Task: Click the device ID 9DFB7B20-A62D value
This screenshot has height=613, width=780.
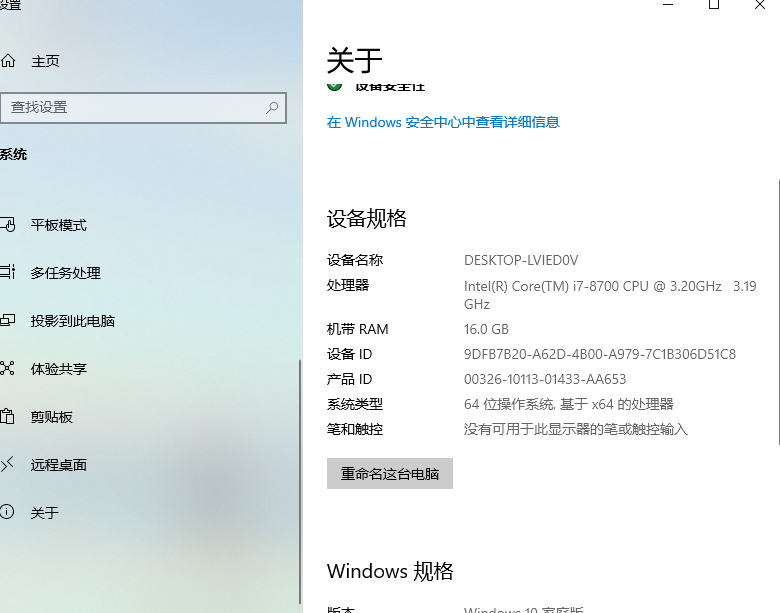Action: 600,354
